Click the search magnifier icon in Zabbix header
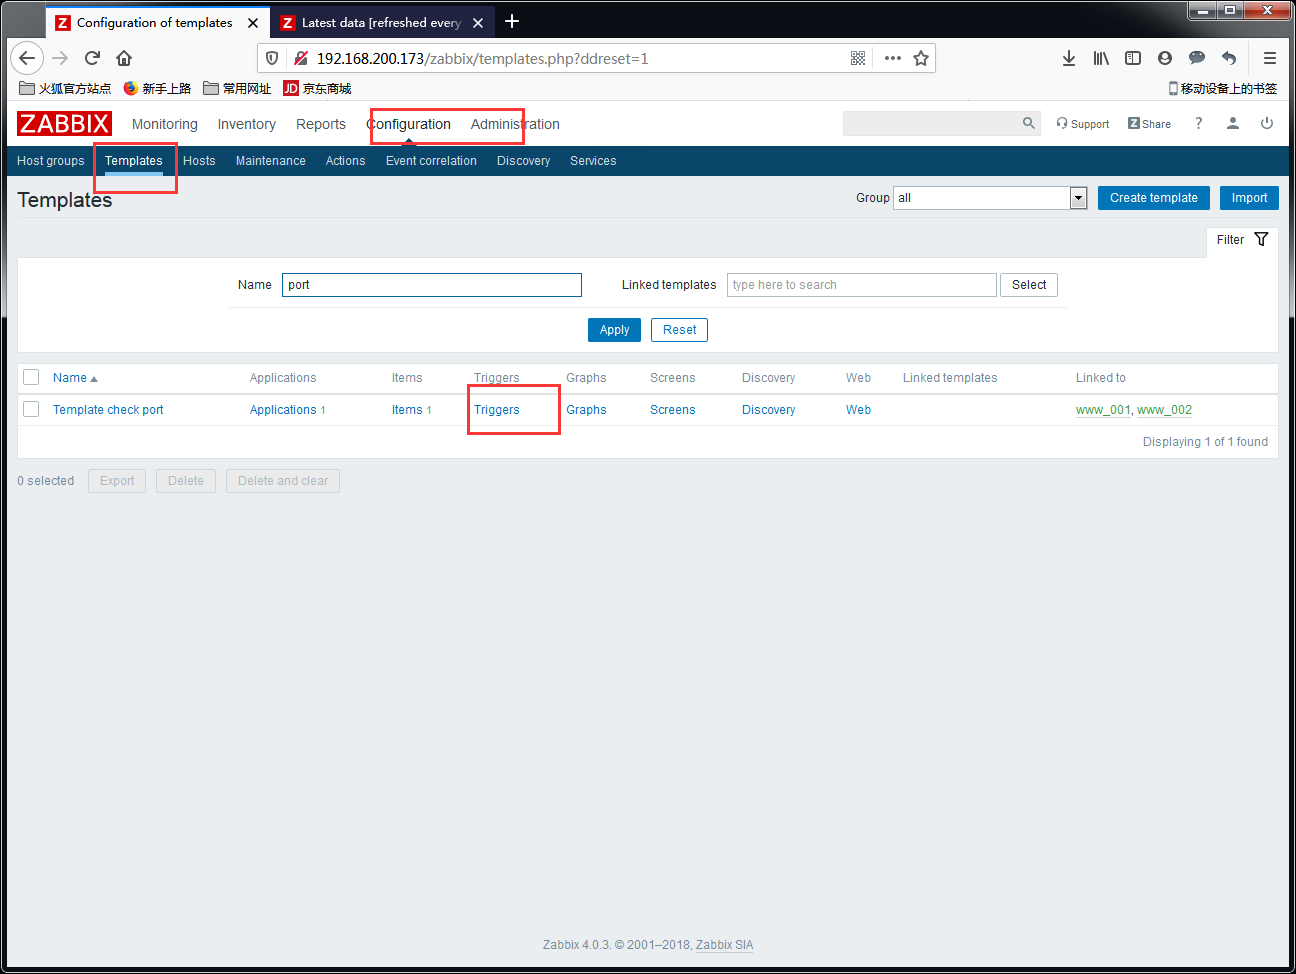The height and width of the screenshot is (974, 1296). click(1029, 123)
